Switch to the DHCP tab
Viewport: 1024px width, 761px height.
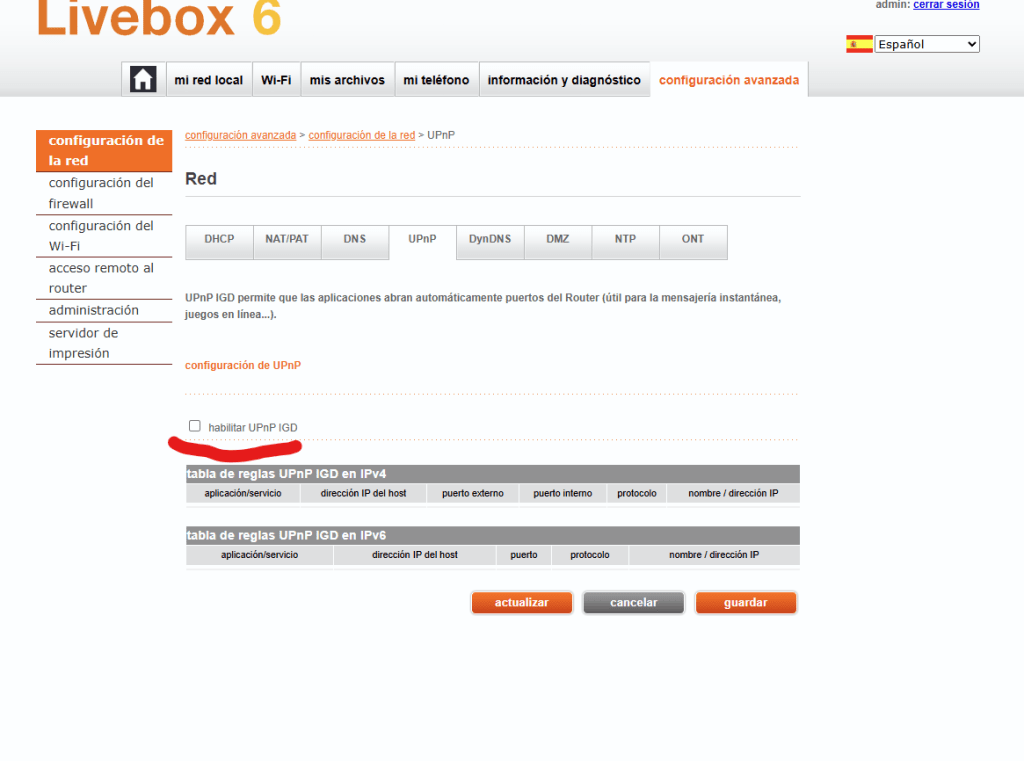219,240
